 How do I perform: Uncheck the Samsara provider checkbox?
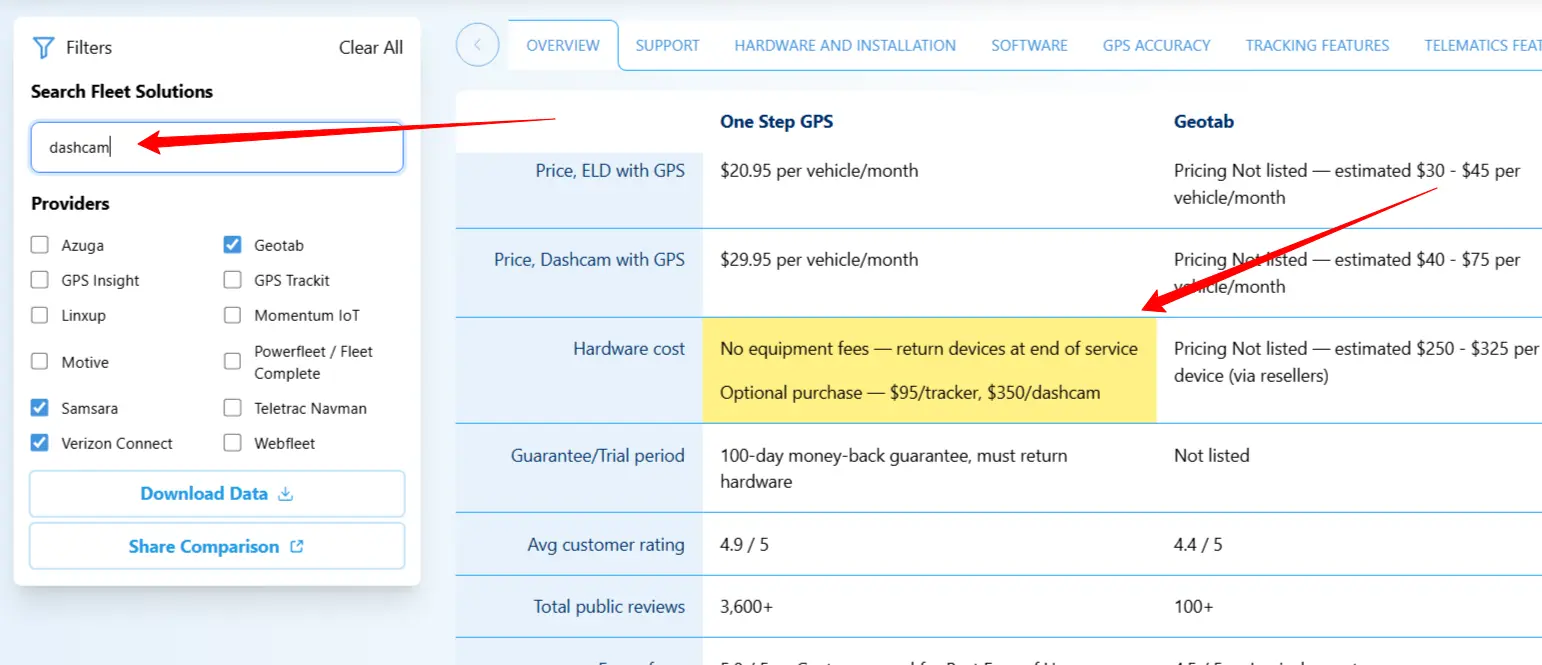40,408
